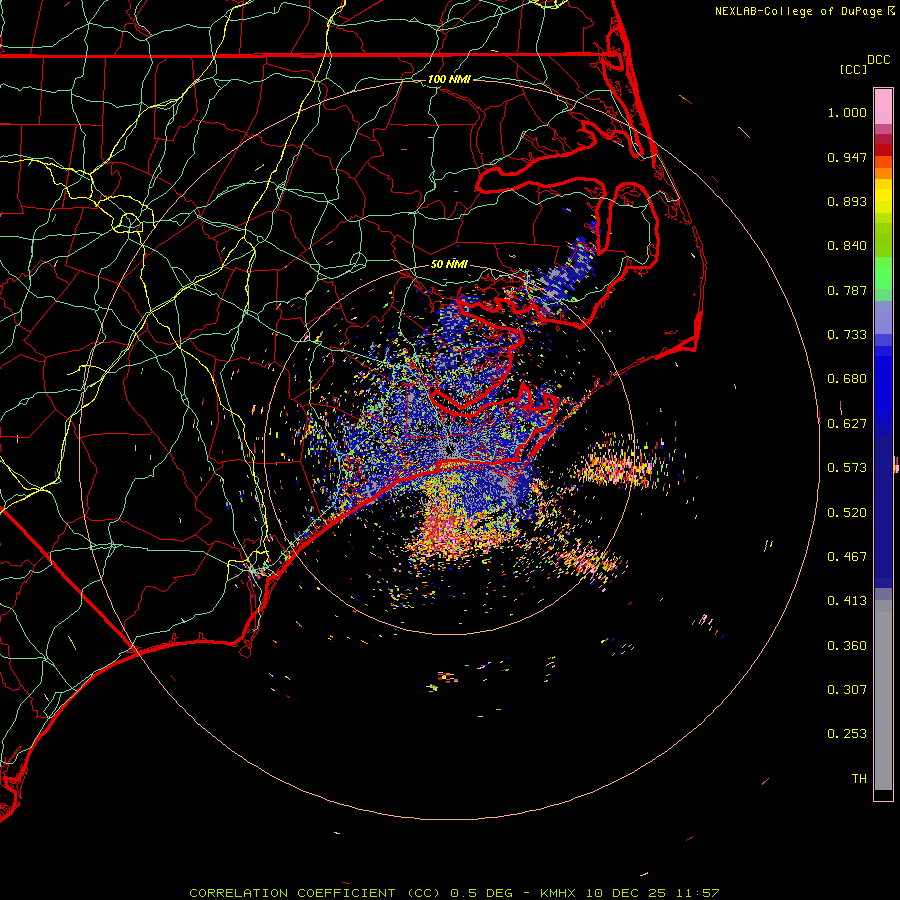Click the NEXLAB-College of DuPage title text
This screenshot has height=900, width=900.
(798, 11)
